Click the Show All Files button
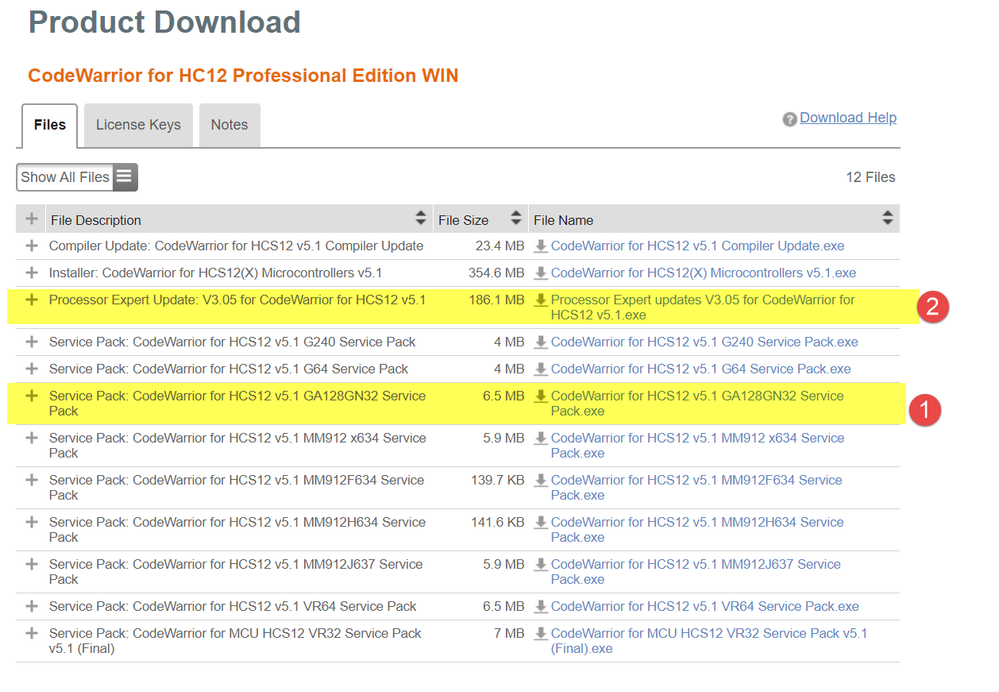This screenshot has height=692, width=999. pyautogui.click(x=77, y=177)
